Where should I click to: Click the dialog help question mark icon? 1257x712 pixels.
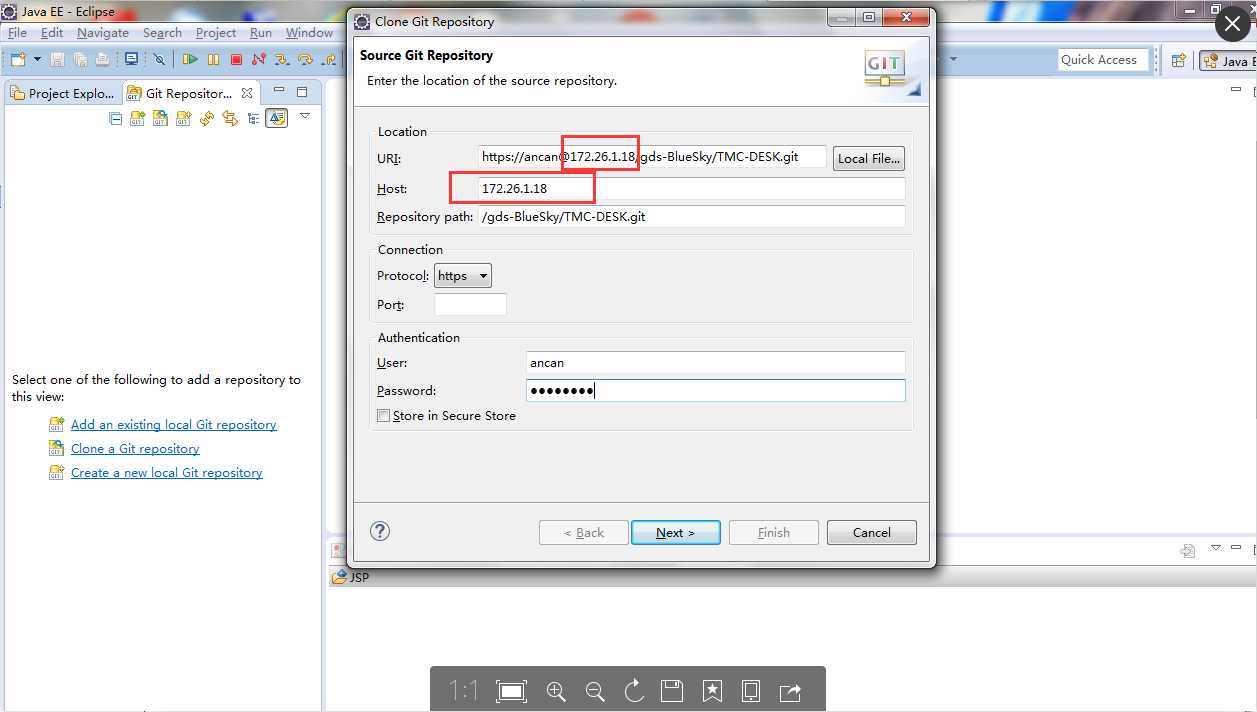pos(380,531)
